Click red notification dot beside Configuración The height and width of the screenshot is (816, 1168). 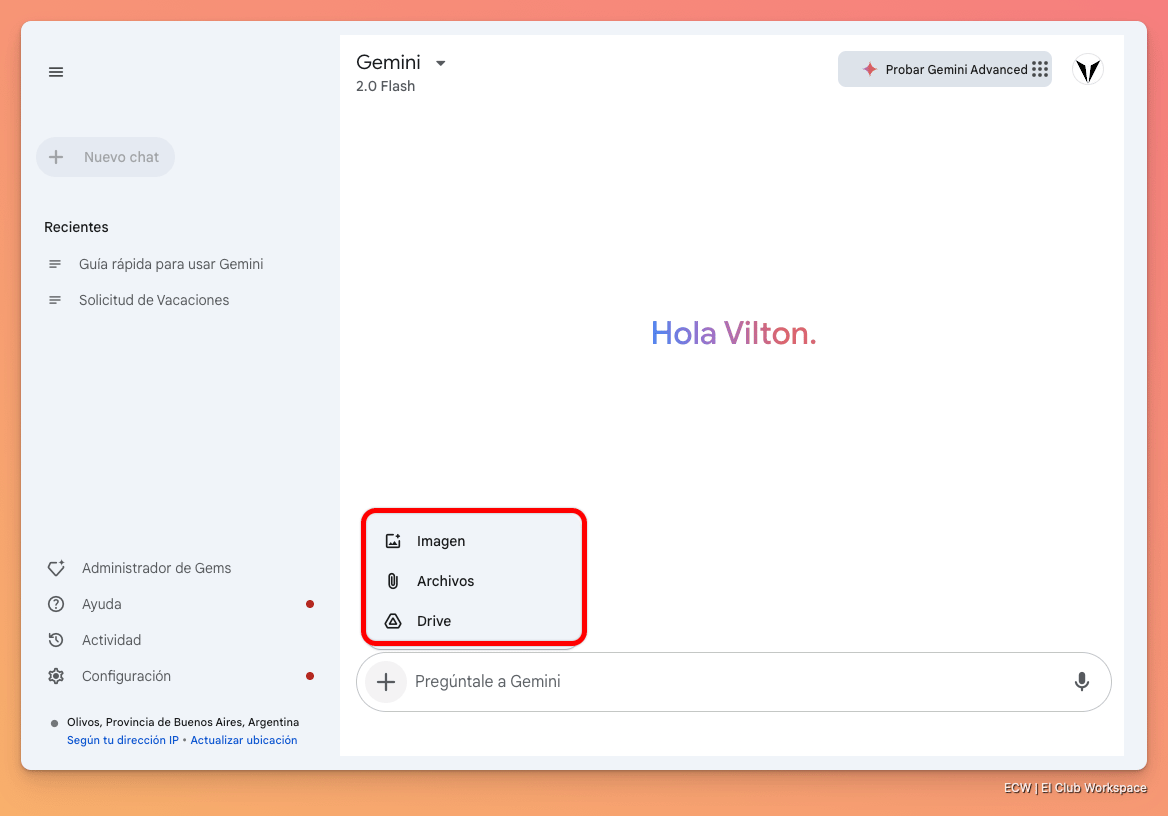(x=310, y=676)
